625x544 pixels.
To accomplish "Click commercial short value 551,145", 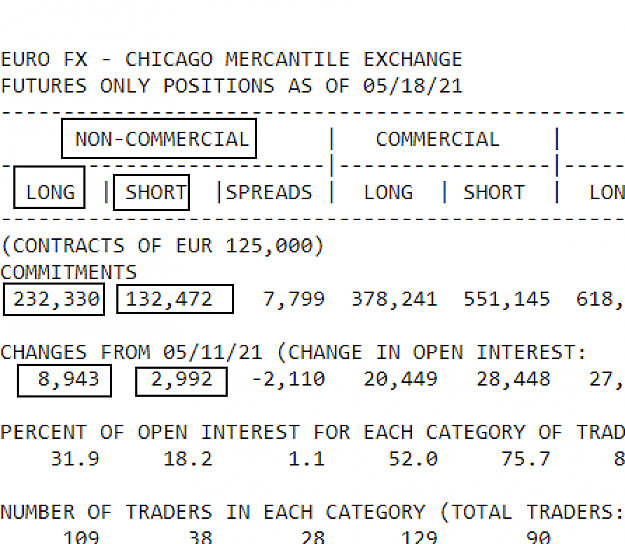I will [x=507, y=299].
